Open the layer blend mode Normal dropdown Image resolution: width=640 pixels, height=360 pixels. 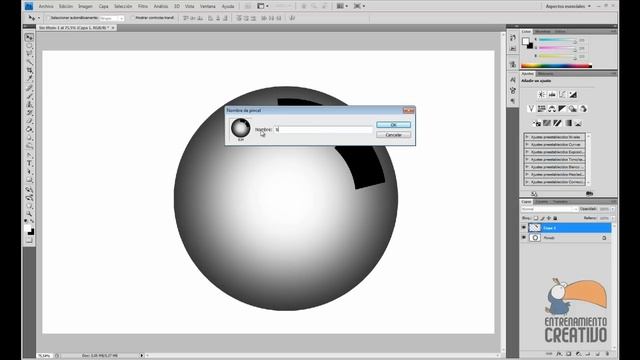pos(549,209)
